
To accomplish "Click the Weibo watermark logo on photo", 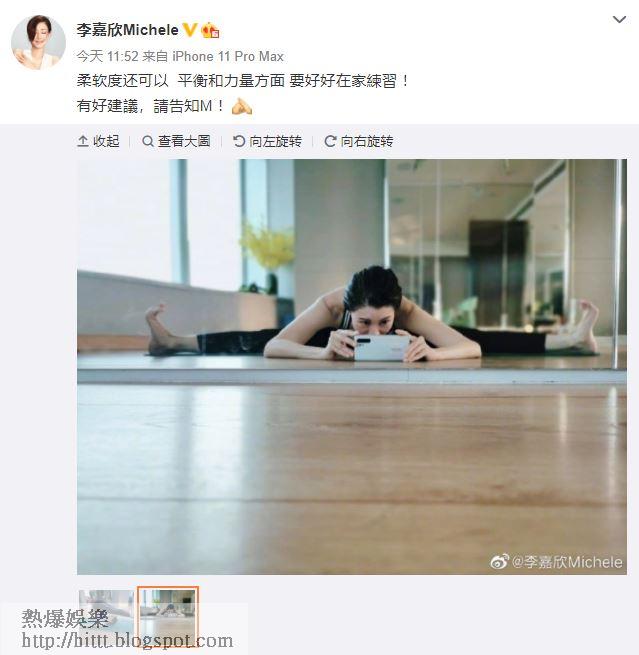I will (x=499, y=561).
